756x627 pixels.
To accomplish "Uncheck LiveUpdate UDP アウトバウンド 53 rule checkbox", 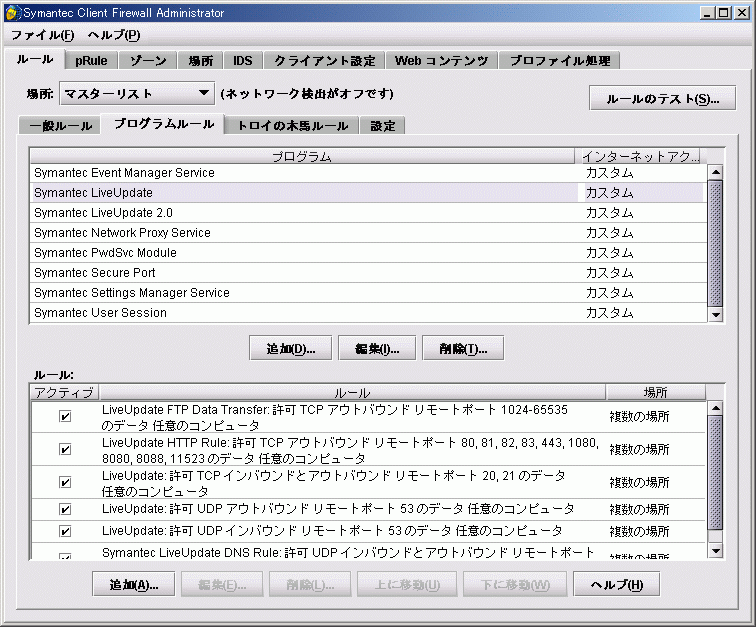I will pos(65,509).
